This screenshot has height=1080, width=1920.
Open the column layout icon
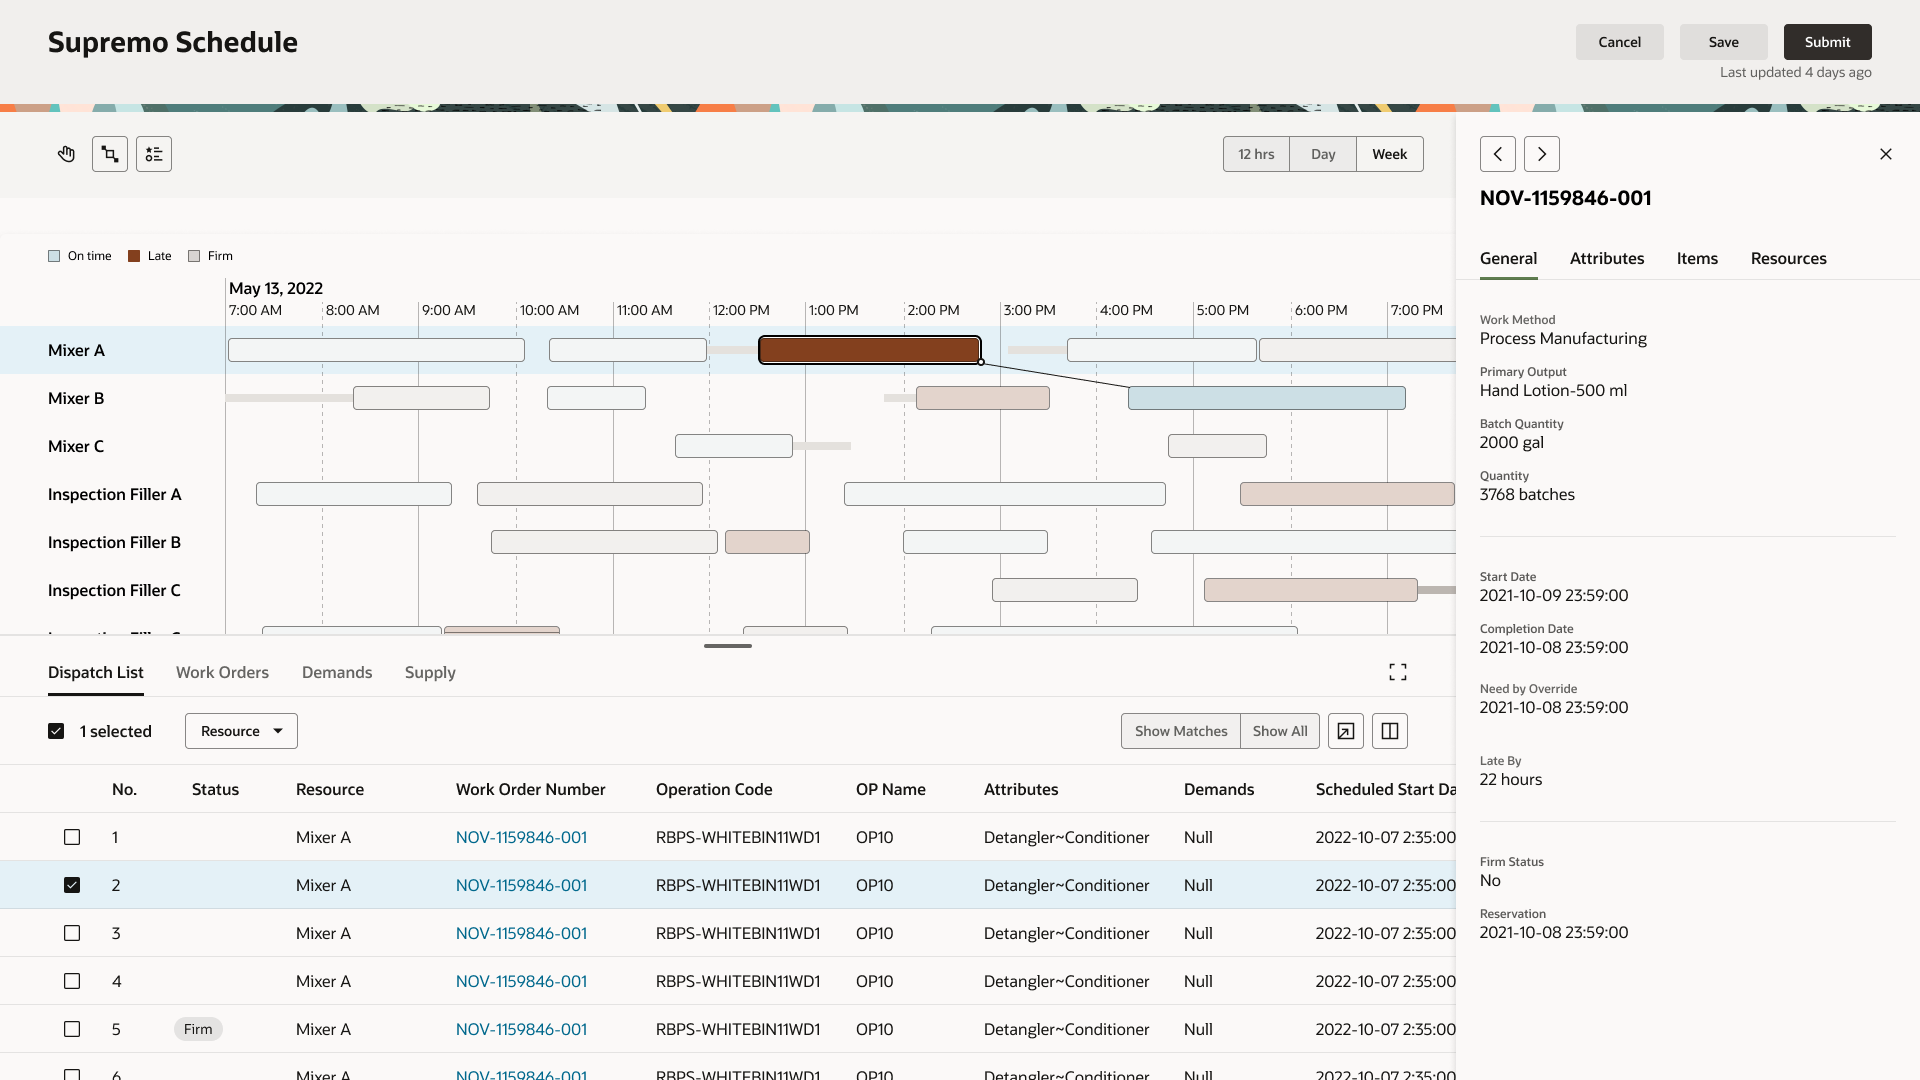(x=1390, y=731)
